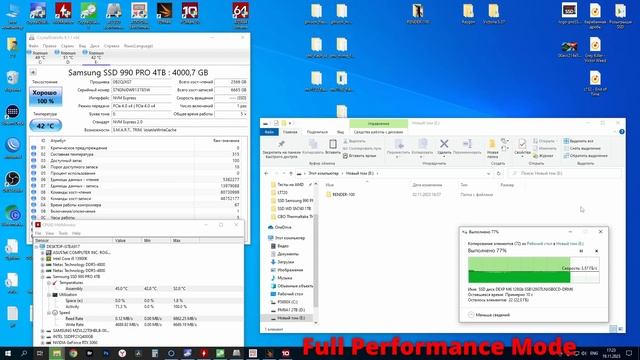This screenshot has height=360, width=640.
Task: Open Windows Start menu
Action: pos(7,353)
